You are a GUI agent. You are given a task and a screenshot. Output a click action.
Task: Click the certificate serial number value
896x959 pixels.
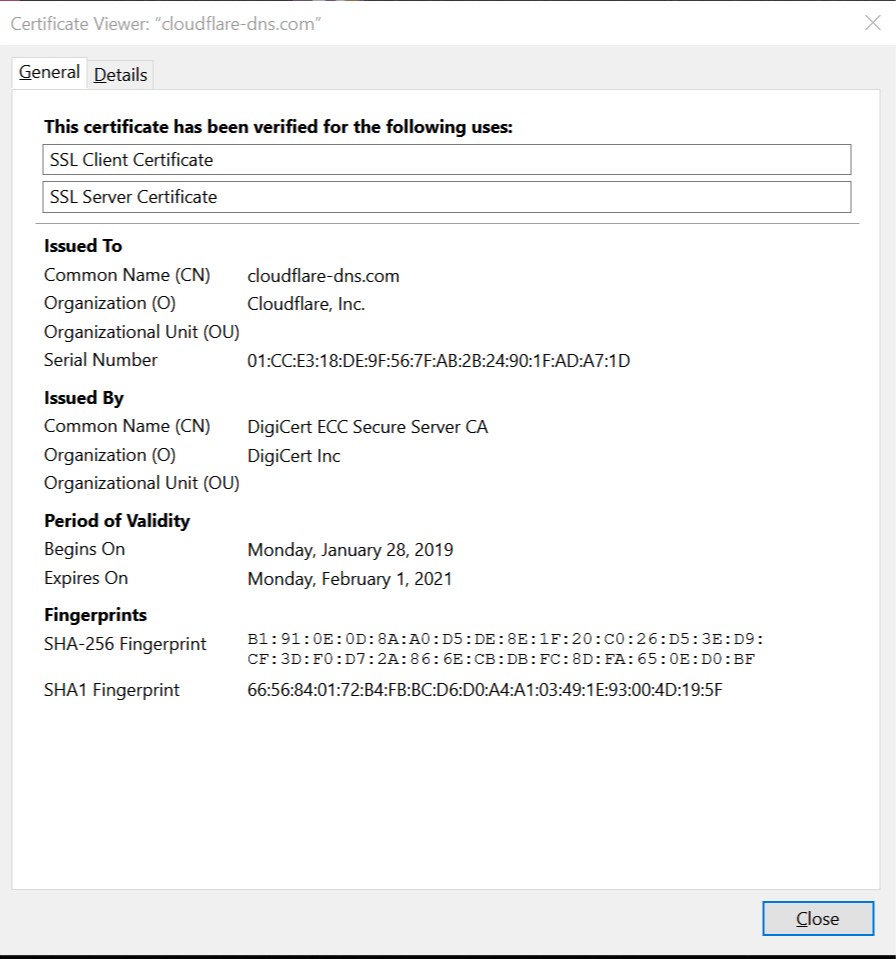click(x=438, y=361)
